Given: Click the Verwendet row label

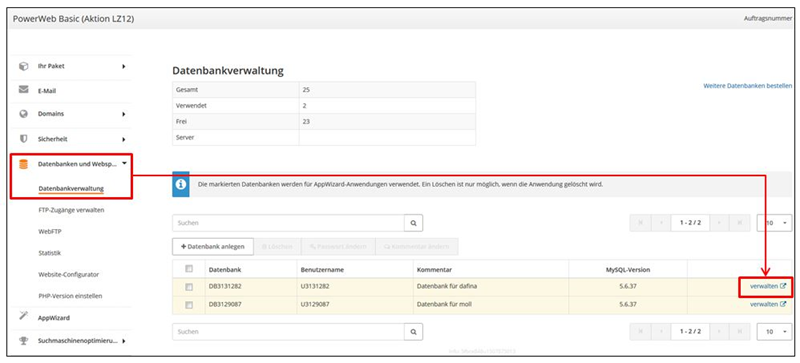Looking at the screenshot, I should pyautogui.click(x=191, y=106).
